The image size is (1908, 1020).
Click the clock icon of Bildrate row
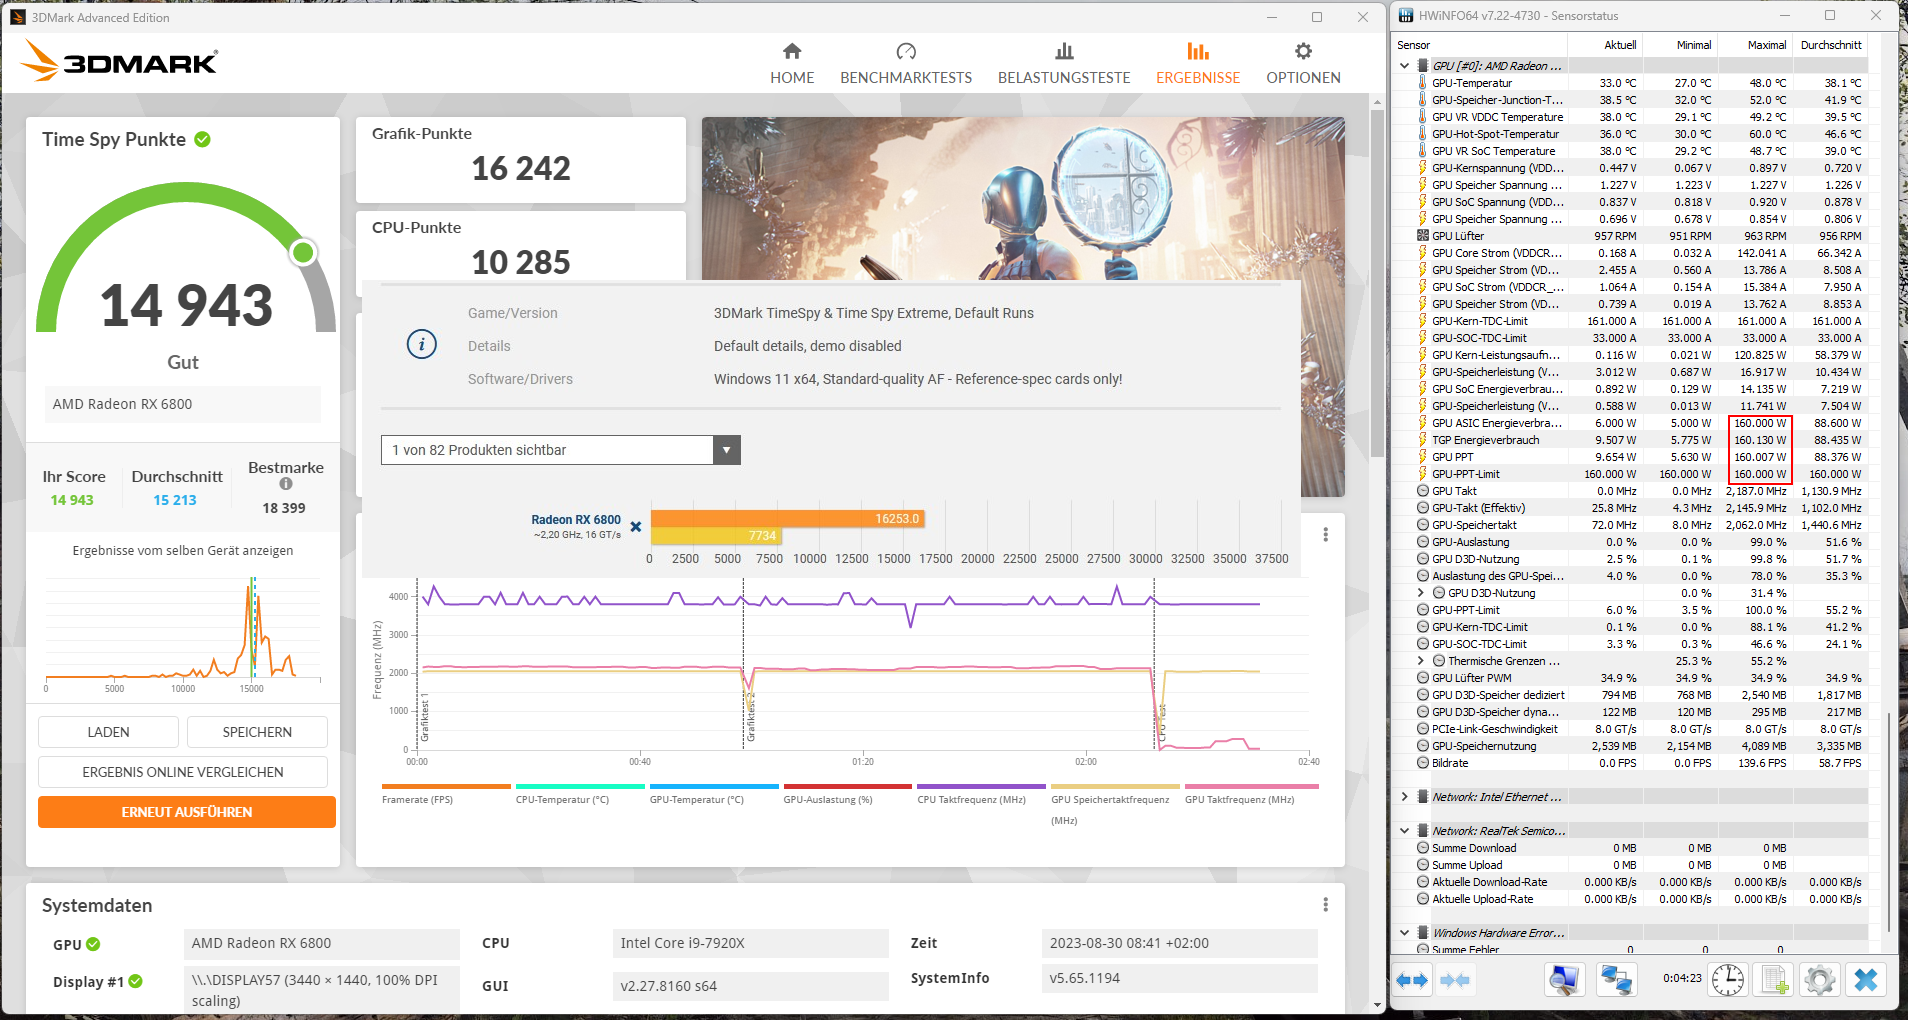pyautogui.click(x=1423, y=763)
